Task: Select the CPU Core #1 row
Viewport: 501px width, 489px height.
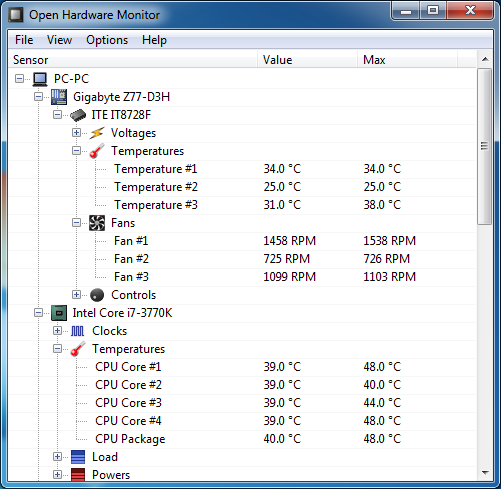Action: point(243,367)
